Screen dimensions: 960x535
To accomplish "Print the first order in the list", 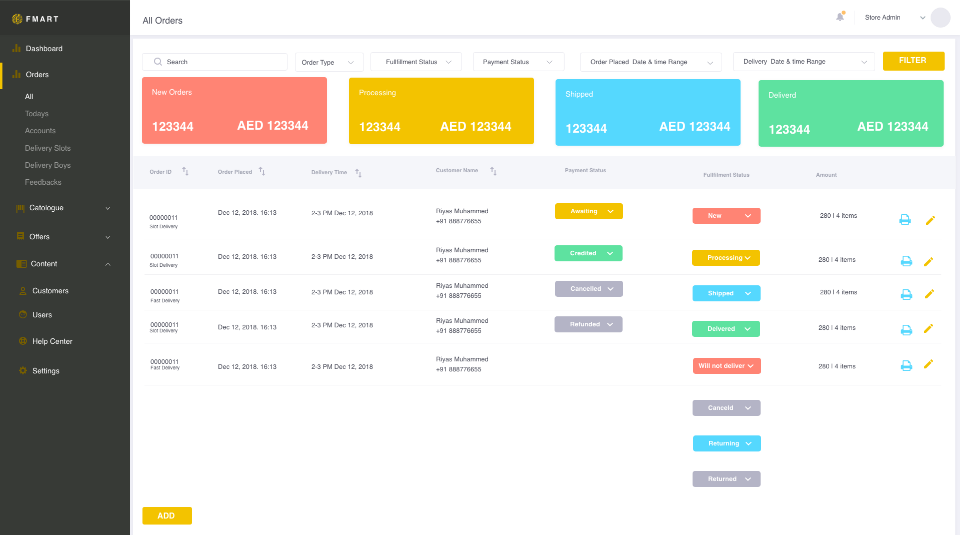I will [905, 220].
